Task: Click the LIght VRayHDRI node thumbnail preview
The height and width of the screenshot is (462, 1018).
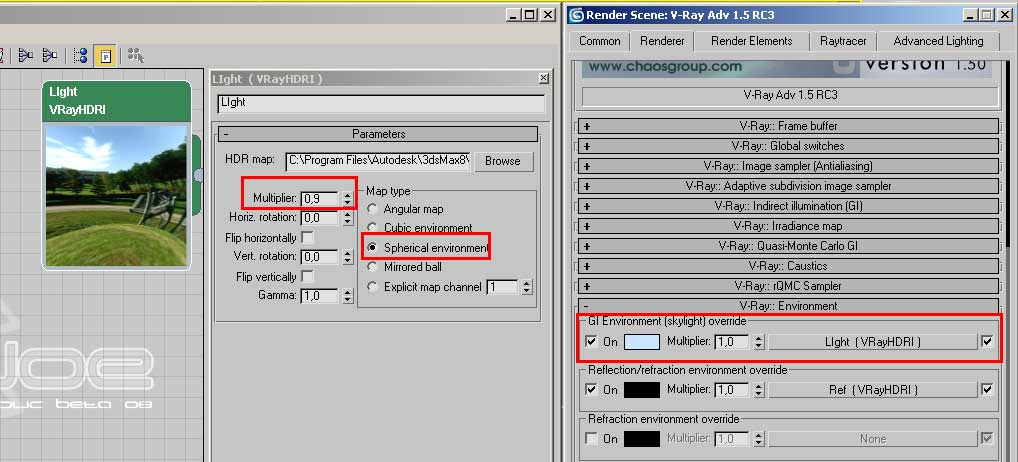Action: [116, 195]
